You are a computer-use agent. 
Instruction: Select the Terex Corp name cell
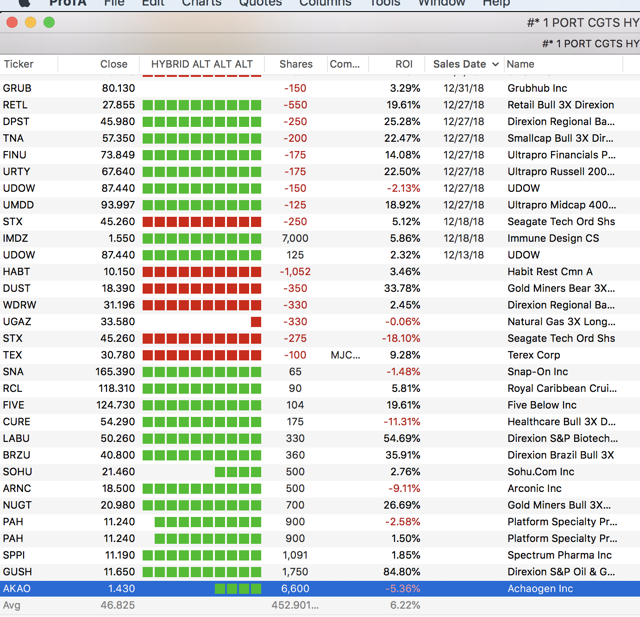(x=533, y=355)
